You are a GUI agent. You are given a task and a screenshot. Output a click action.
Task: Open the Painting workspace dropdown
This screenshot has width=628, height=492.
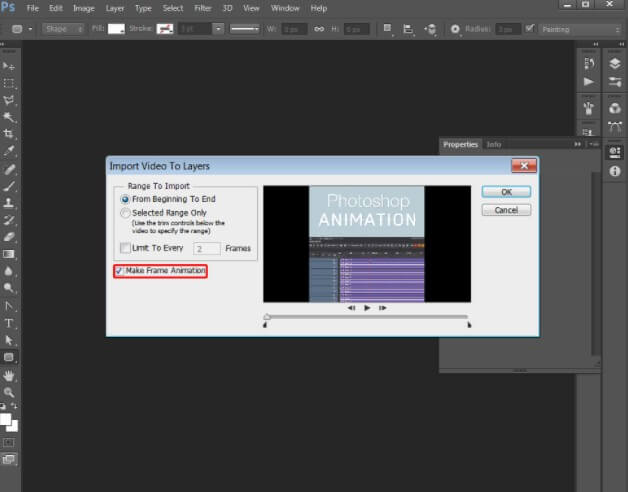[580, 29]
